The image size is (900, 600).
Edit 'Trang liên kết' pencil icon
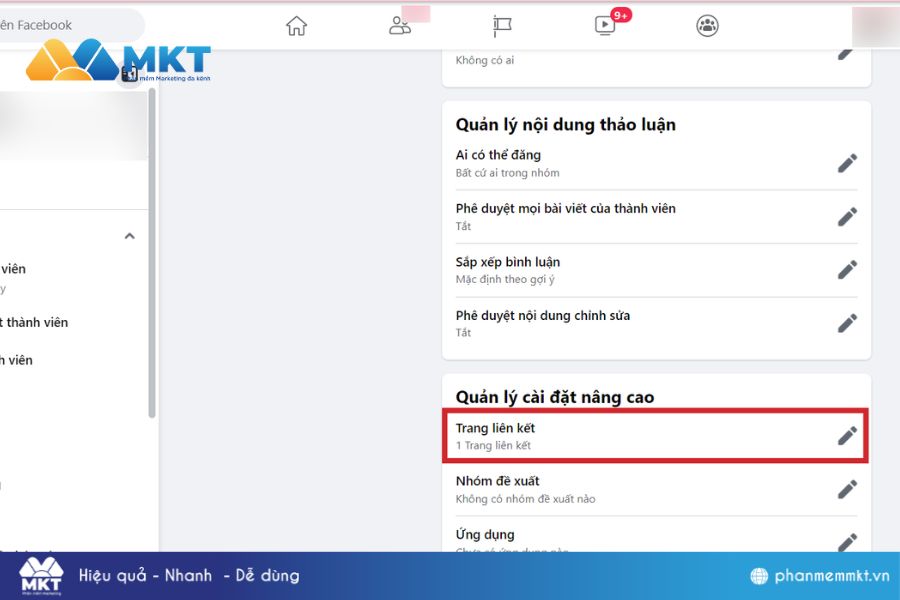(x=847, y=436)
